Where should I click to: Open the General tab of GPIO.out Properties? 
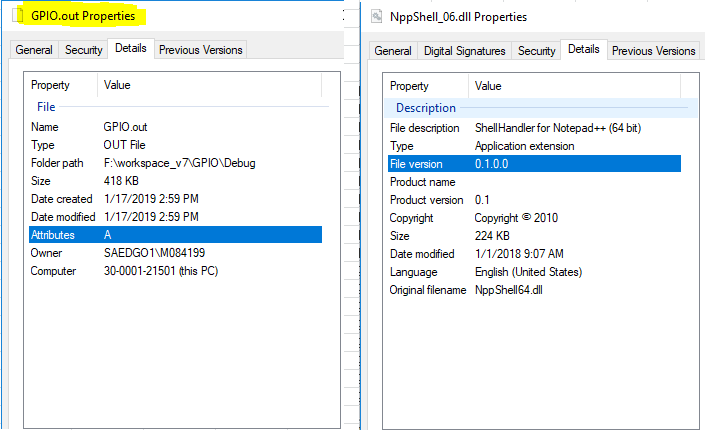(x=34, y=50)
